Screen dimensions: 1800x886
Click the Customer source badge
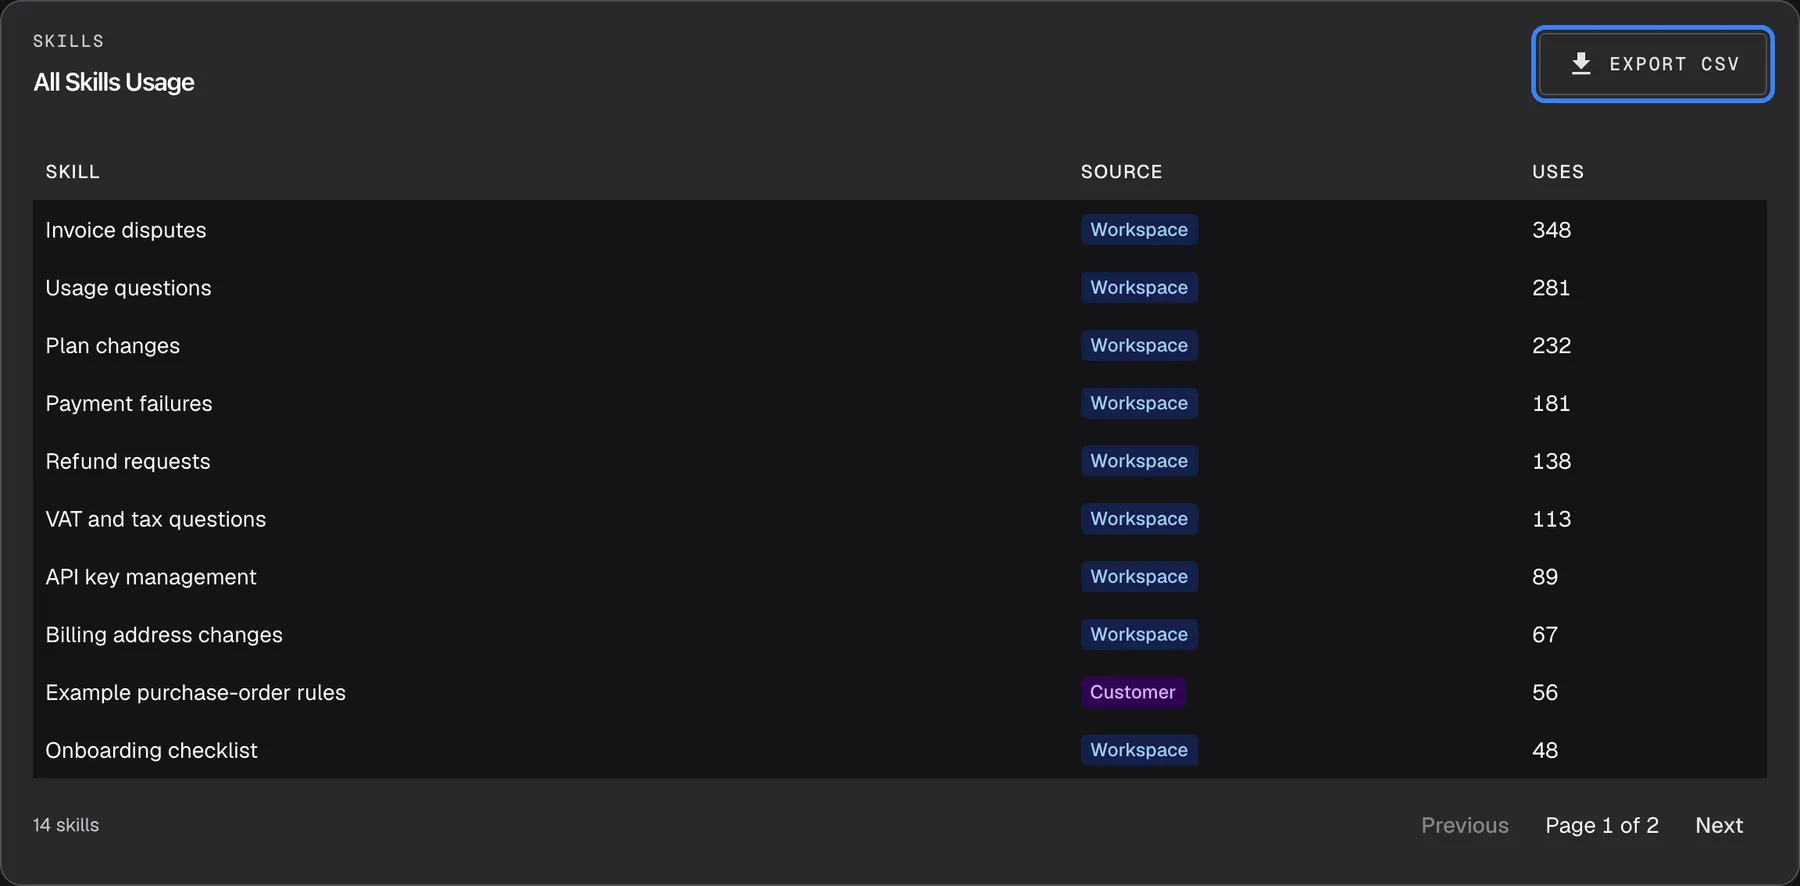point(1133,692)
